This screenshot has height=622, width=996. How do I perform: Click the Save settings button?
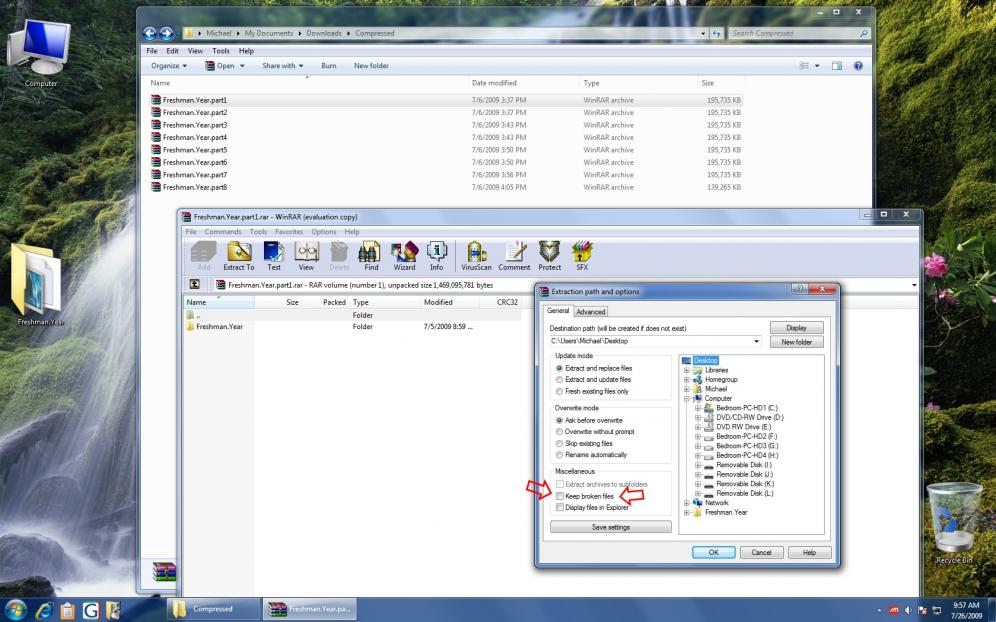point(610,527)
